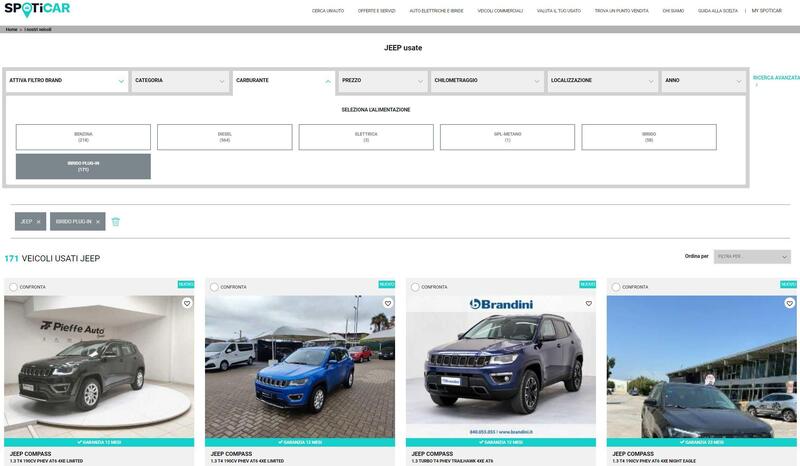The width and height of the screenshot is (800, 466).
Task: Open Auto Elettriche e Ibride menu
Action: coord(436,10)
